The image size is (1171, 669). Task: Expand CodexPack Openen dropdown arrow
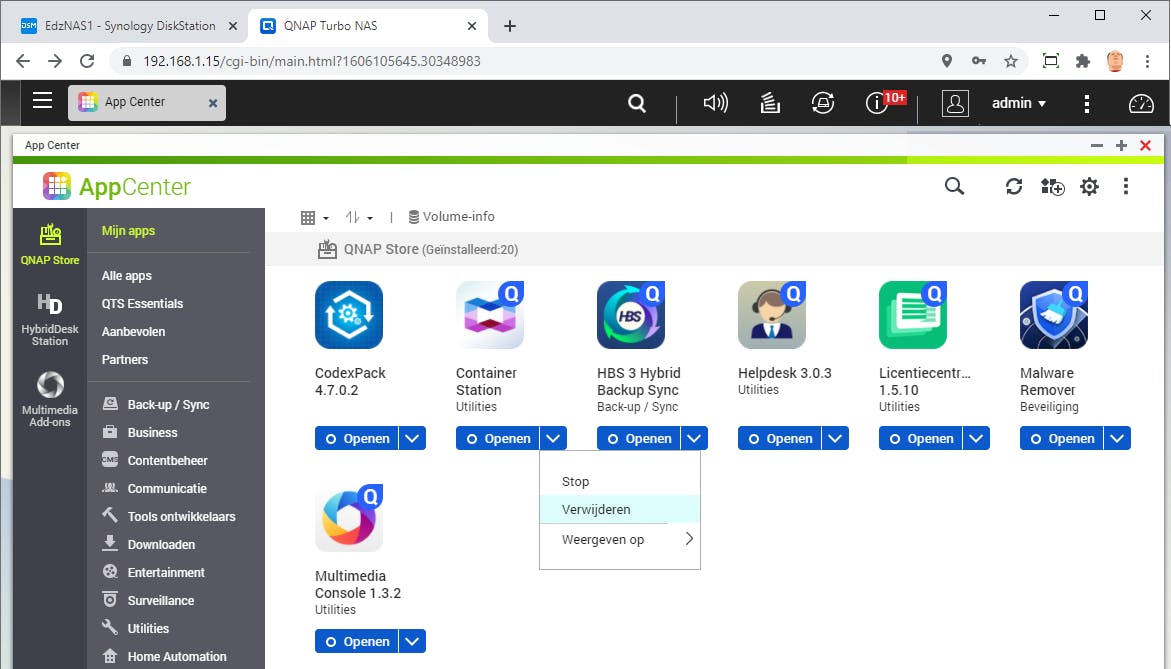click(x=412, y=438)
